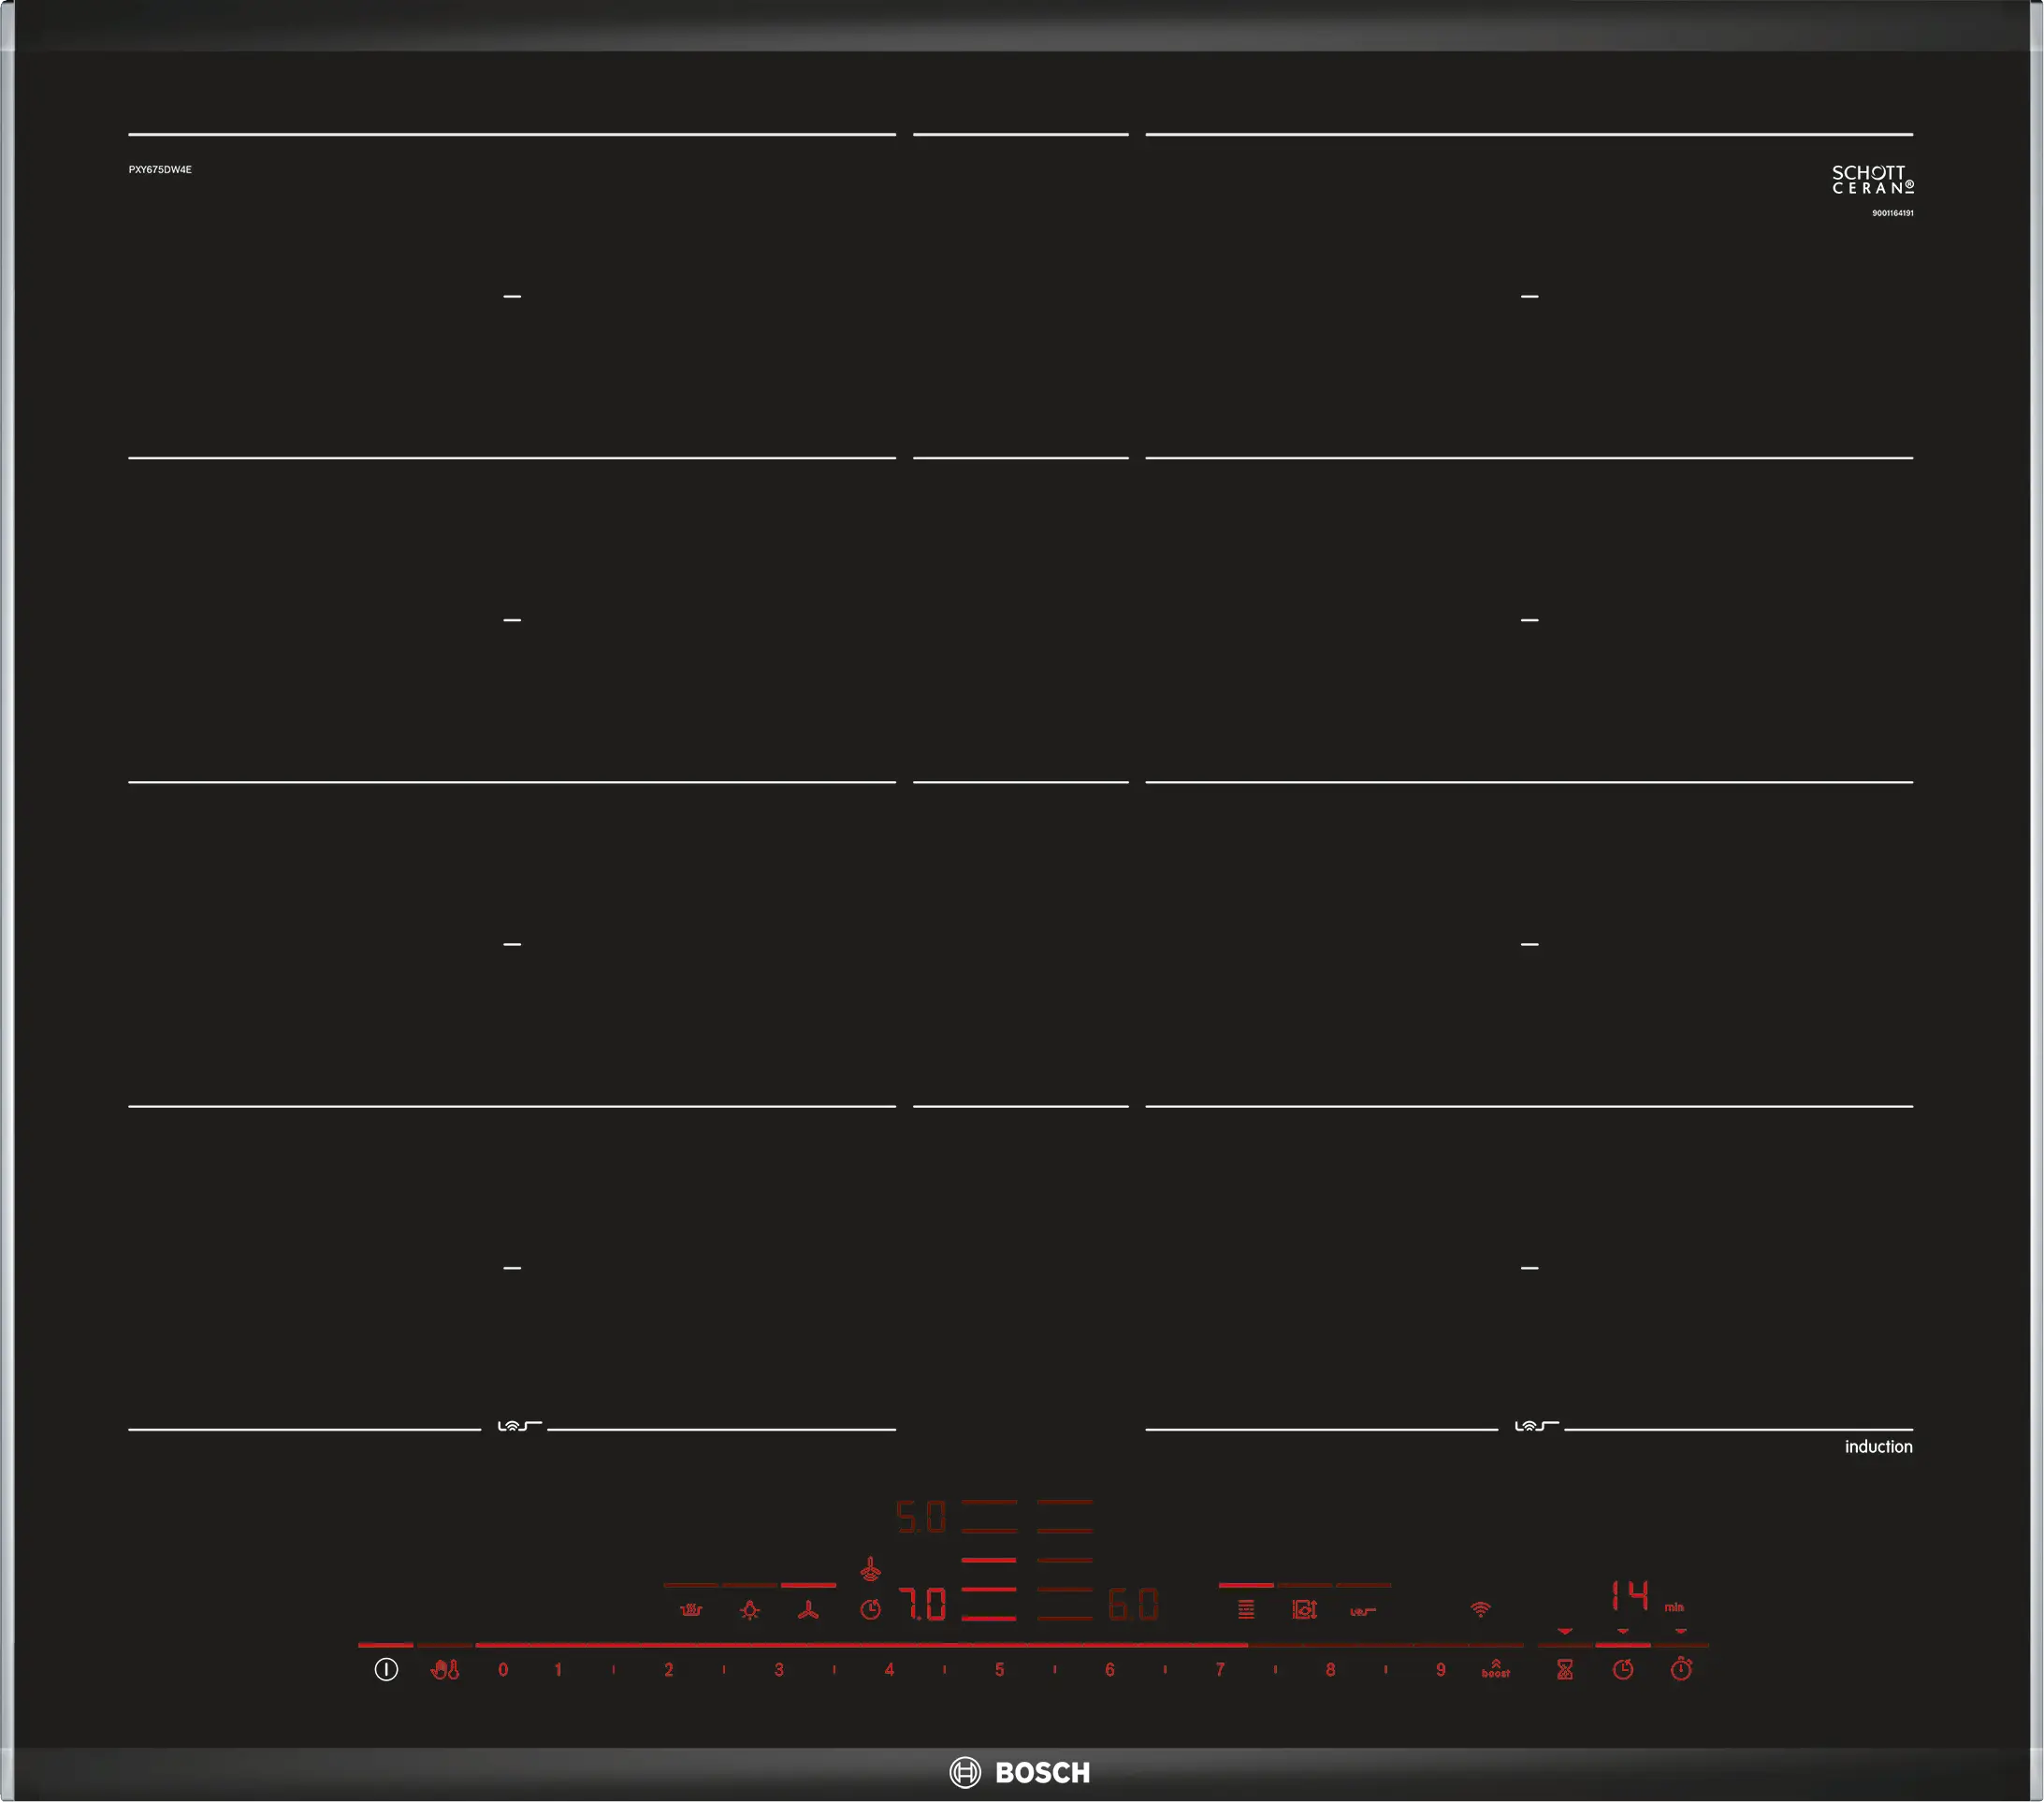
Task: Tap the hood fan speed icon
Action: pos(808,1610)
